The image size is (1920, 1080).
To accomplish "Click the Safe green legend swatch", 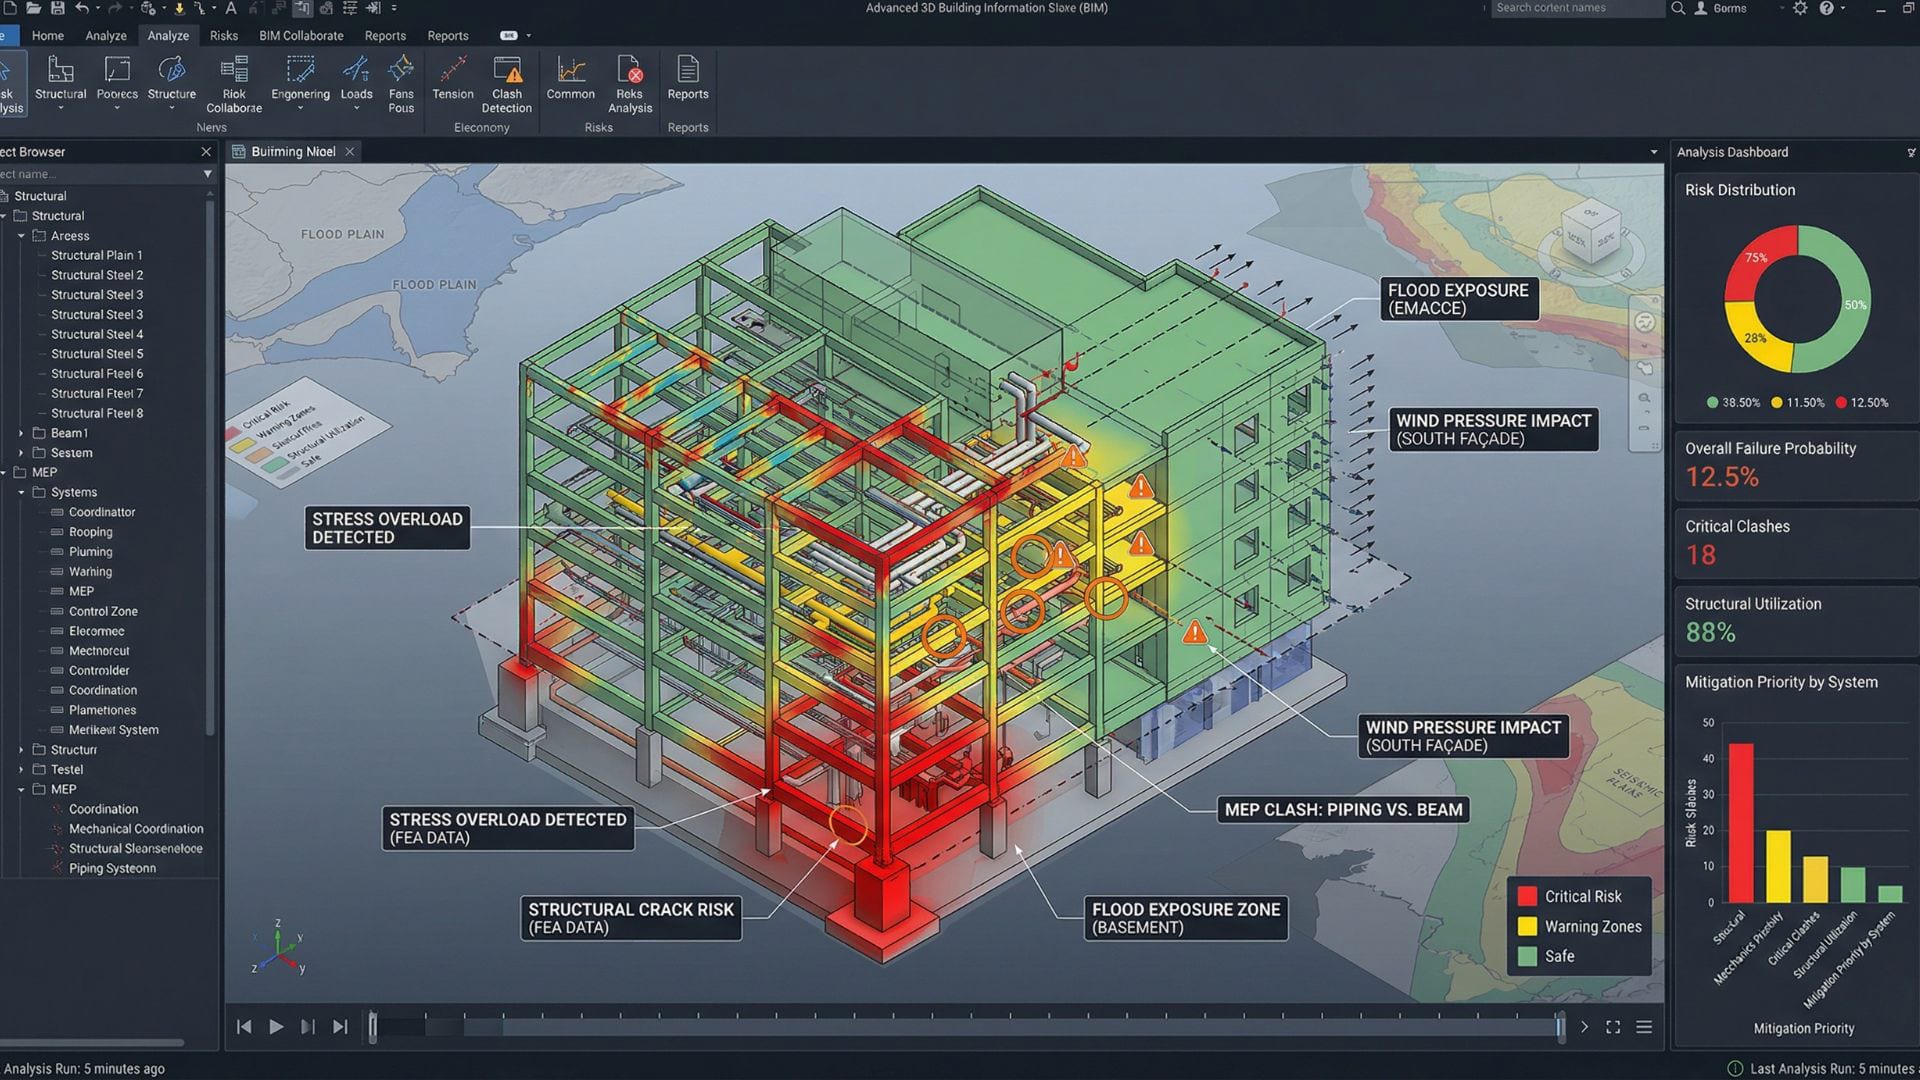I will click(x=1527, y=956).
